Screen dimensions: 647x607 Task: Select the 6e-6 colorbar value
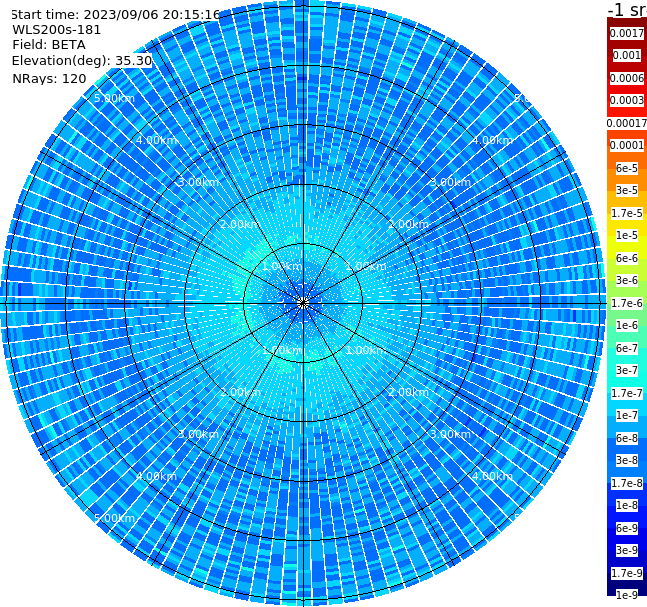[627, 258]
